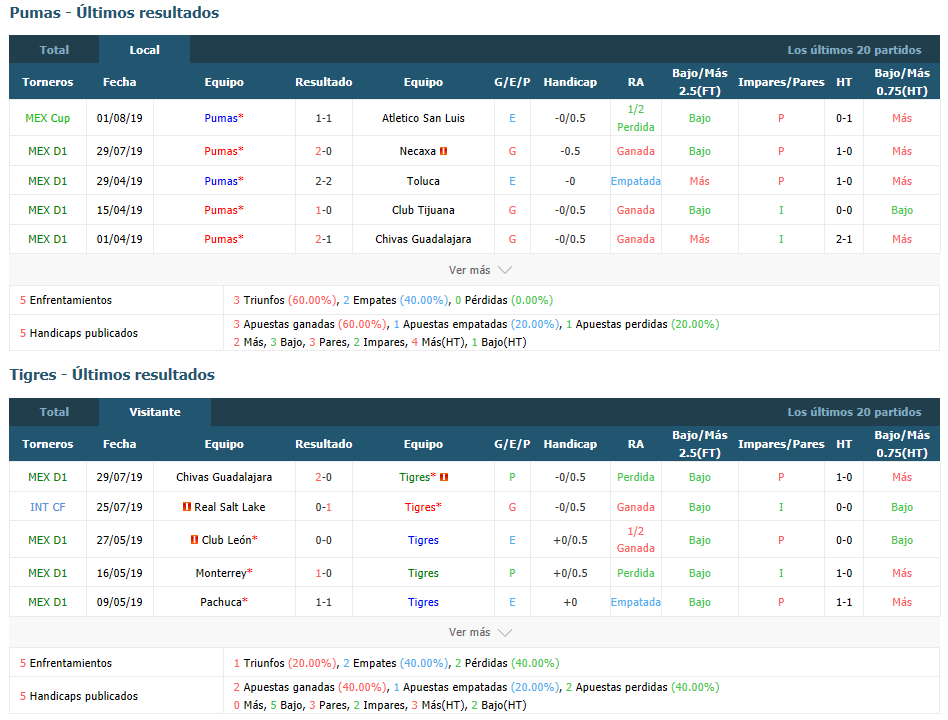Click the red card icon beside Real Salt Lake
The height and width of the screenshot is (720, 948).
[x=187, y=507]
